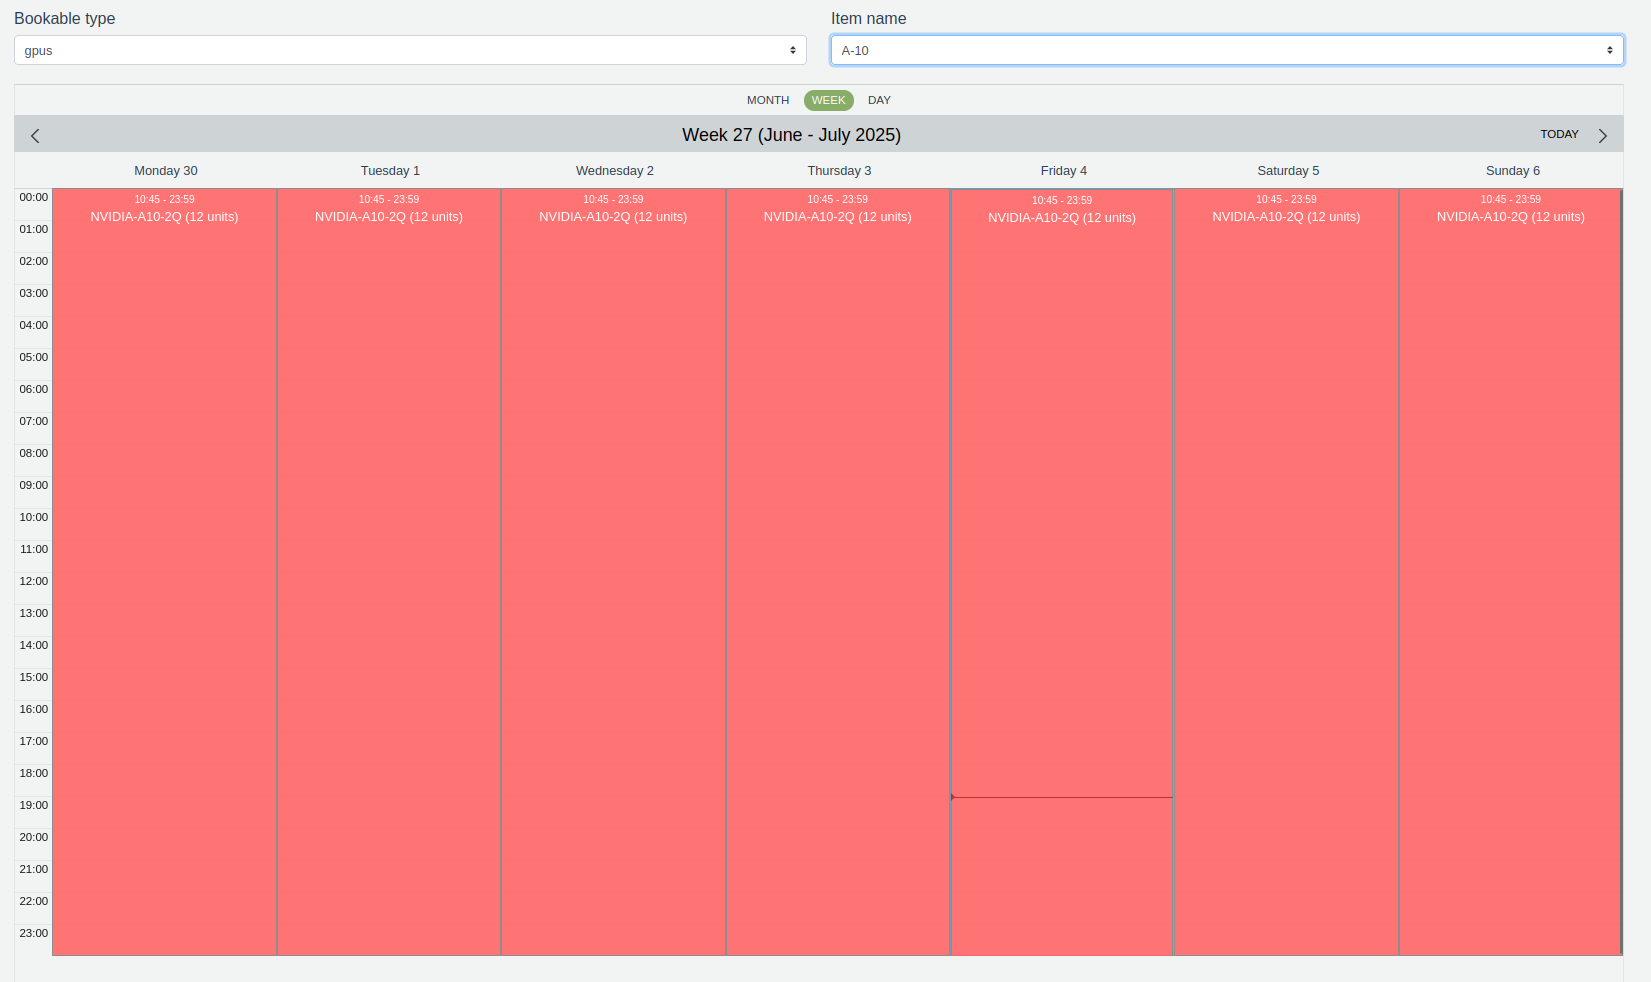This screenshot has height=982, width=1651.
Task: Click the Week 27 title heading
Action: pos(791,135)
